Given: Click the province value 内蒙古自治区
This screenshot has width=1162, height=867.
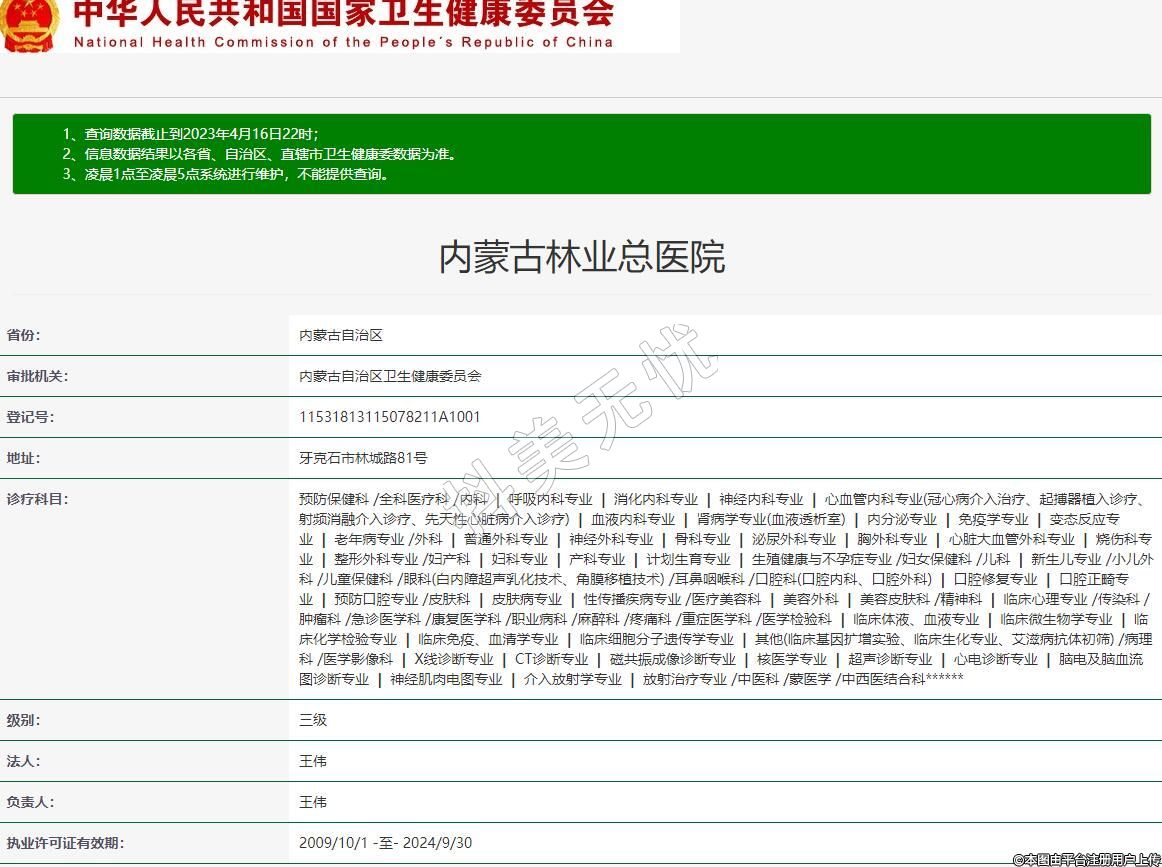Looking at the screenshot, I should tap(341, 335).
